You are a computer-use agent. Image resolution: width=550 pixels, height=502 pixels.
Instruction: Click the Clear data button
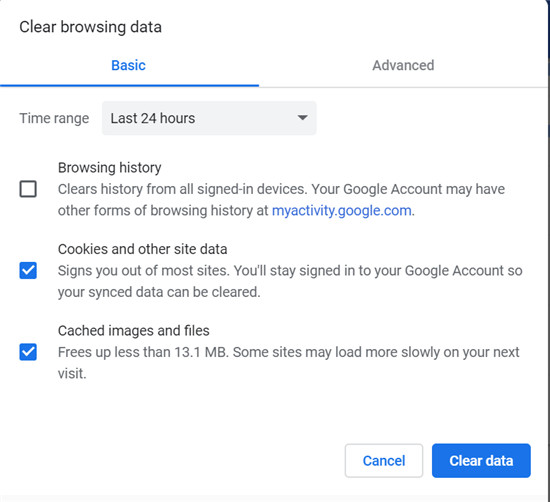[x=481, y=461]
